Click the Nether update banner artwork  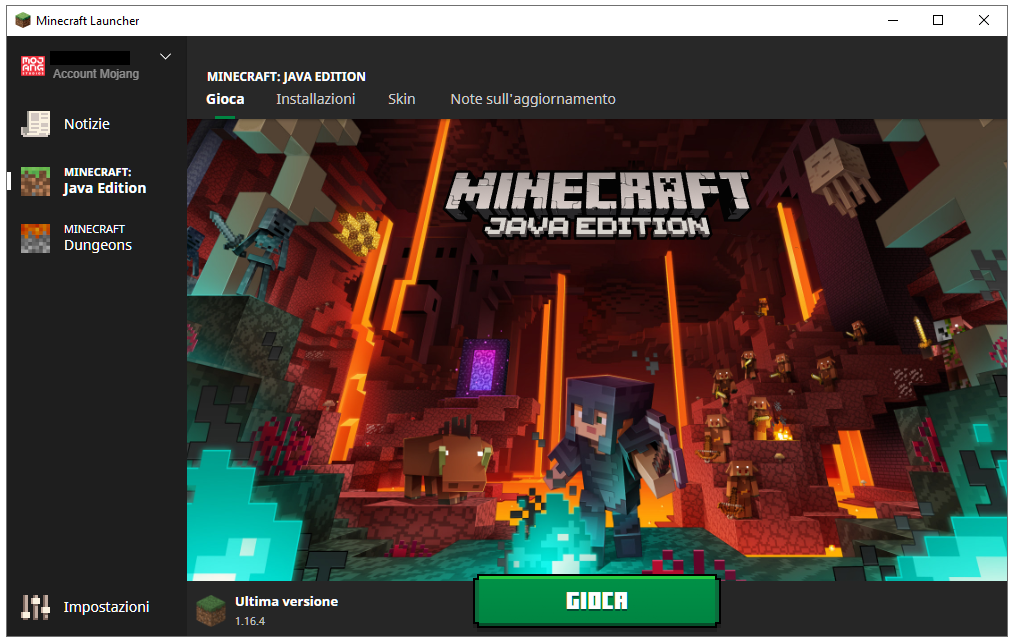coord(597,349)
